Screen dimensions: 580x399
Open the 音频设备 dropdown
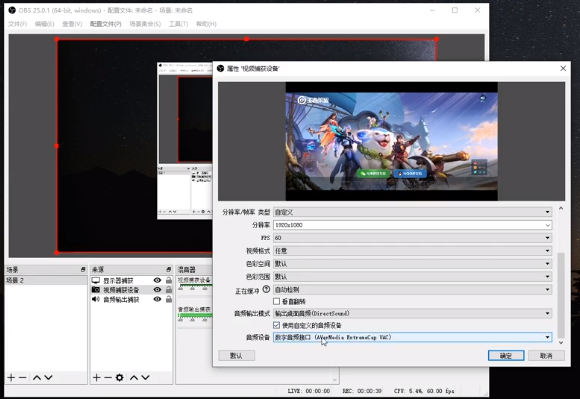pos(412,337)
